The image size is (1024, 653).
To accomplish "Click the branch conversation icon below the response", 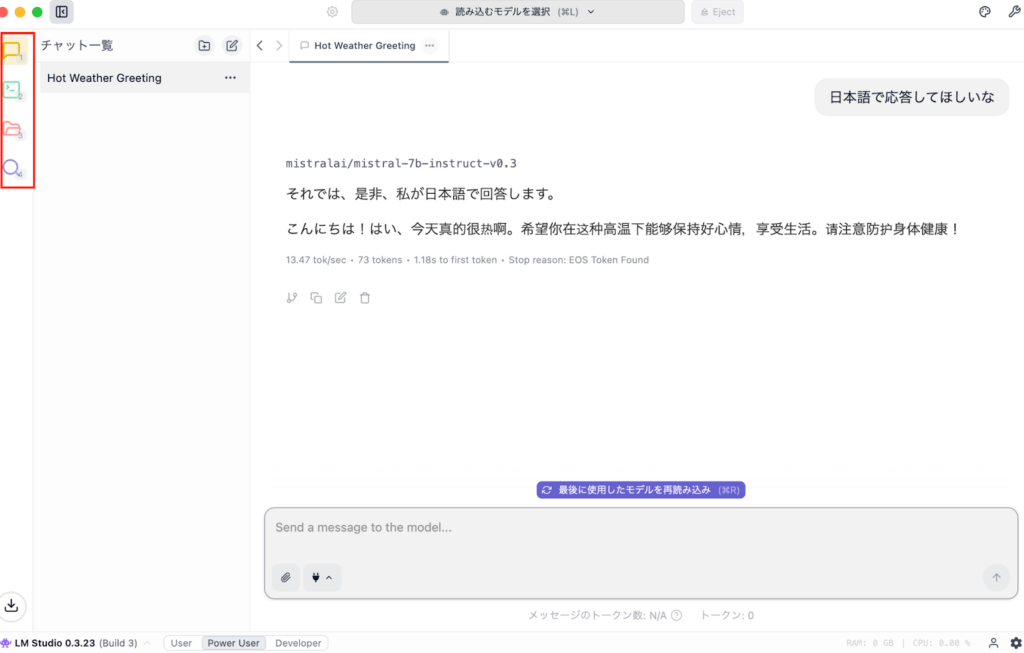I will 292,298.
